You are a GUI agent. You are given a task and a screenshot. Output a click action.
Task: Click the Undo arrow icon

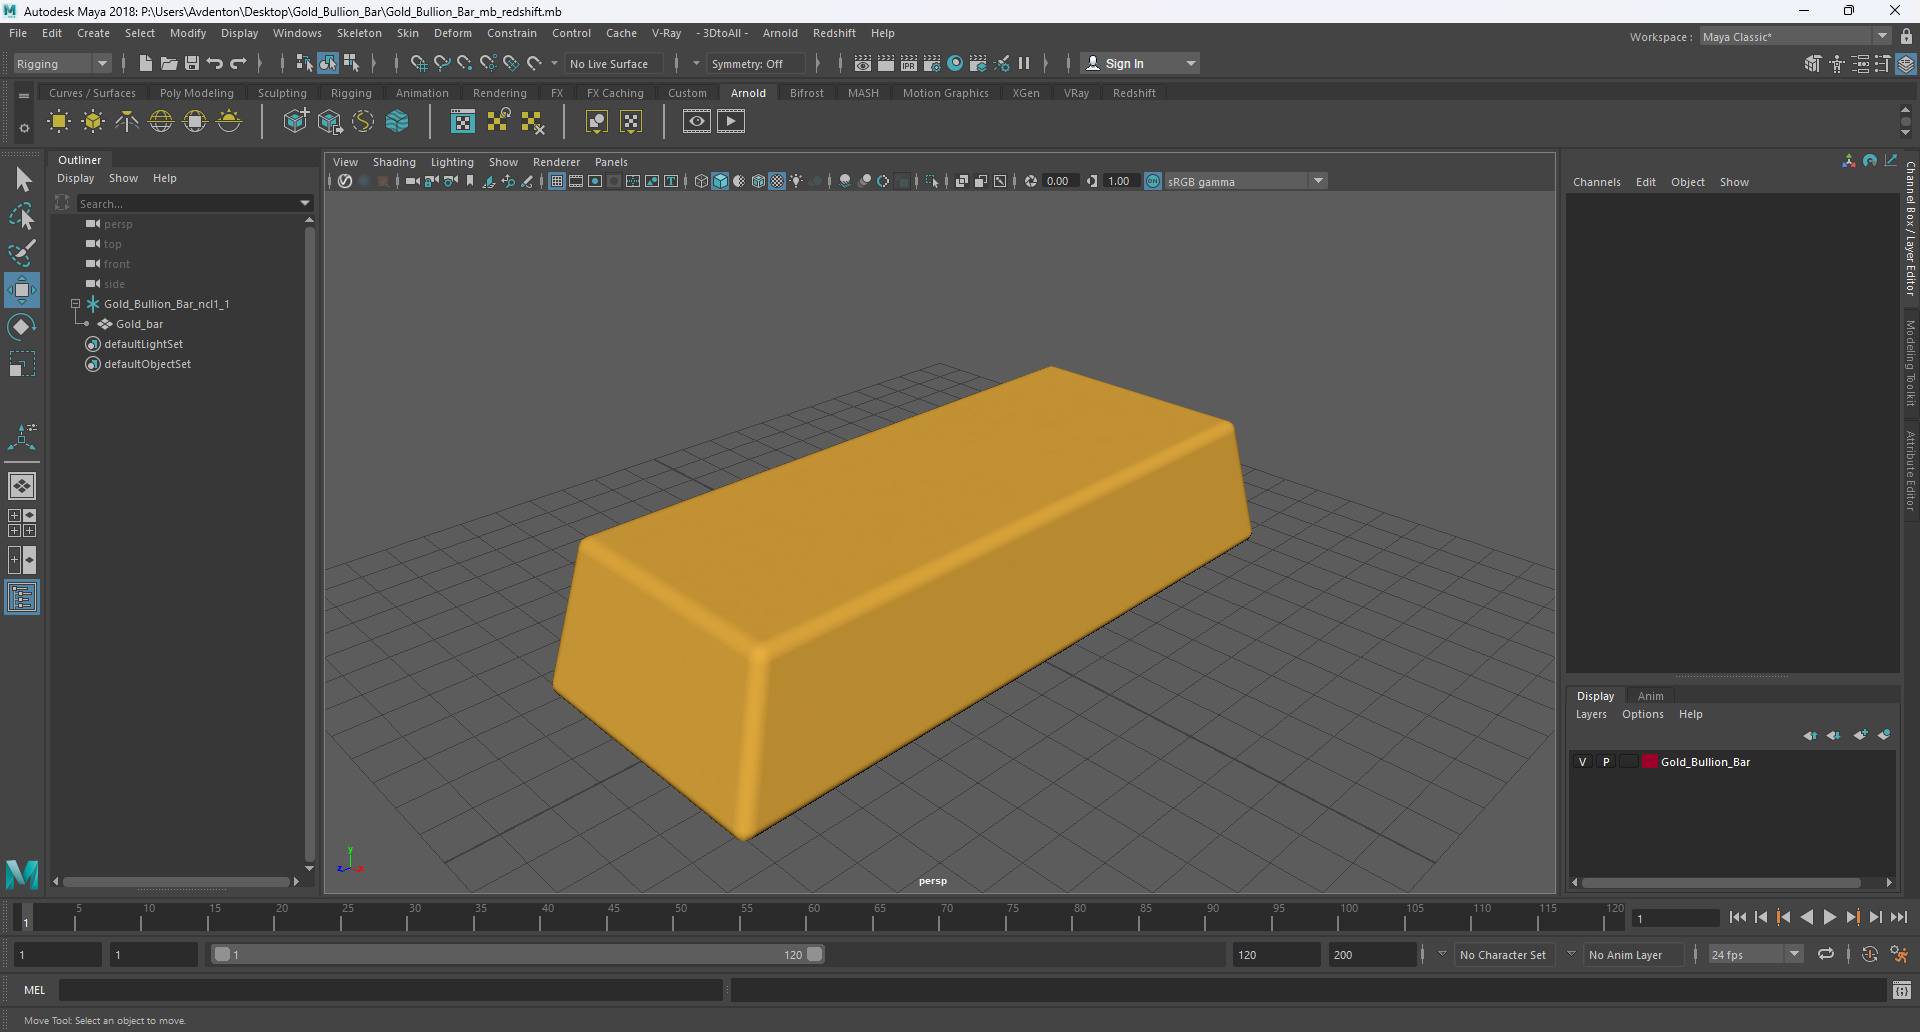click(x=215, y=63)
